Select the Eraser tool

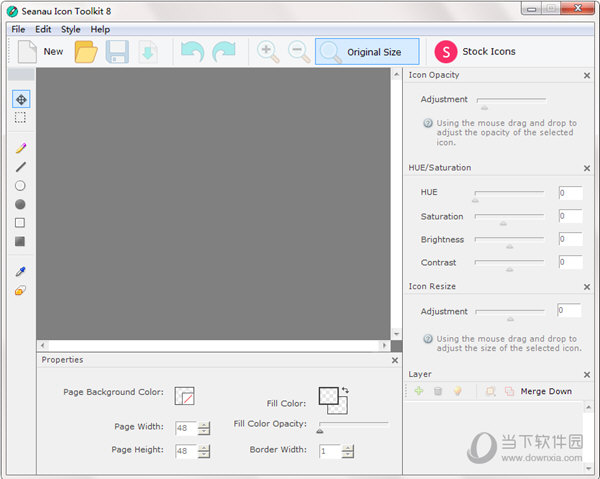tap(20, 291)
